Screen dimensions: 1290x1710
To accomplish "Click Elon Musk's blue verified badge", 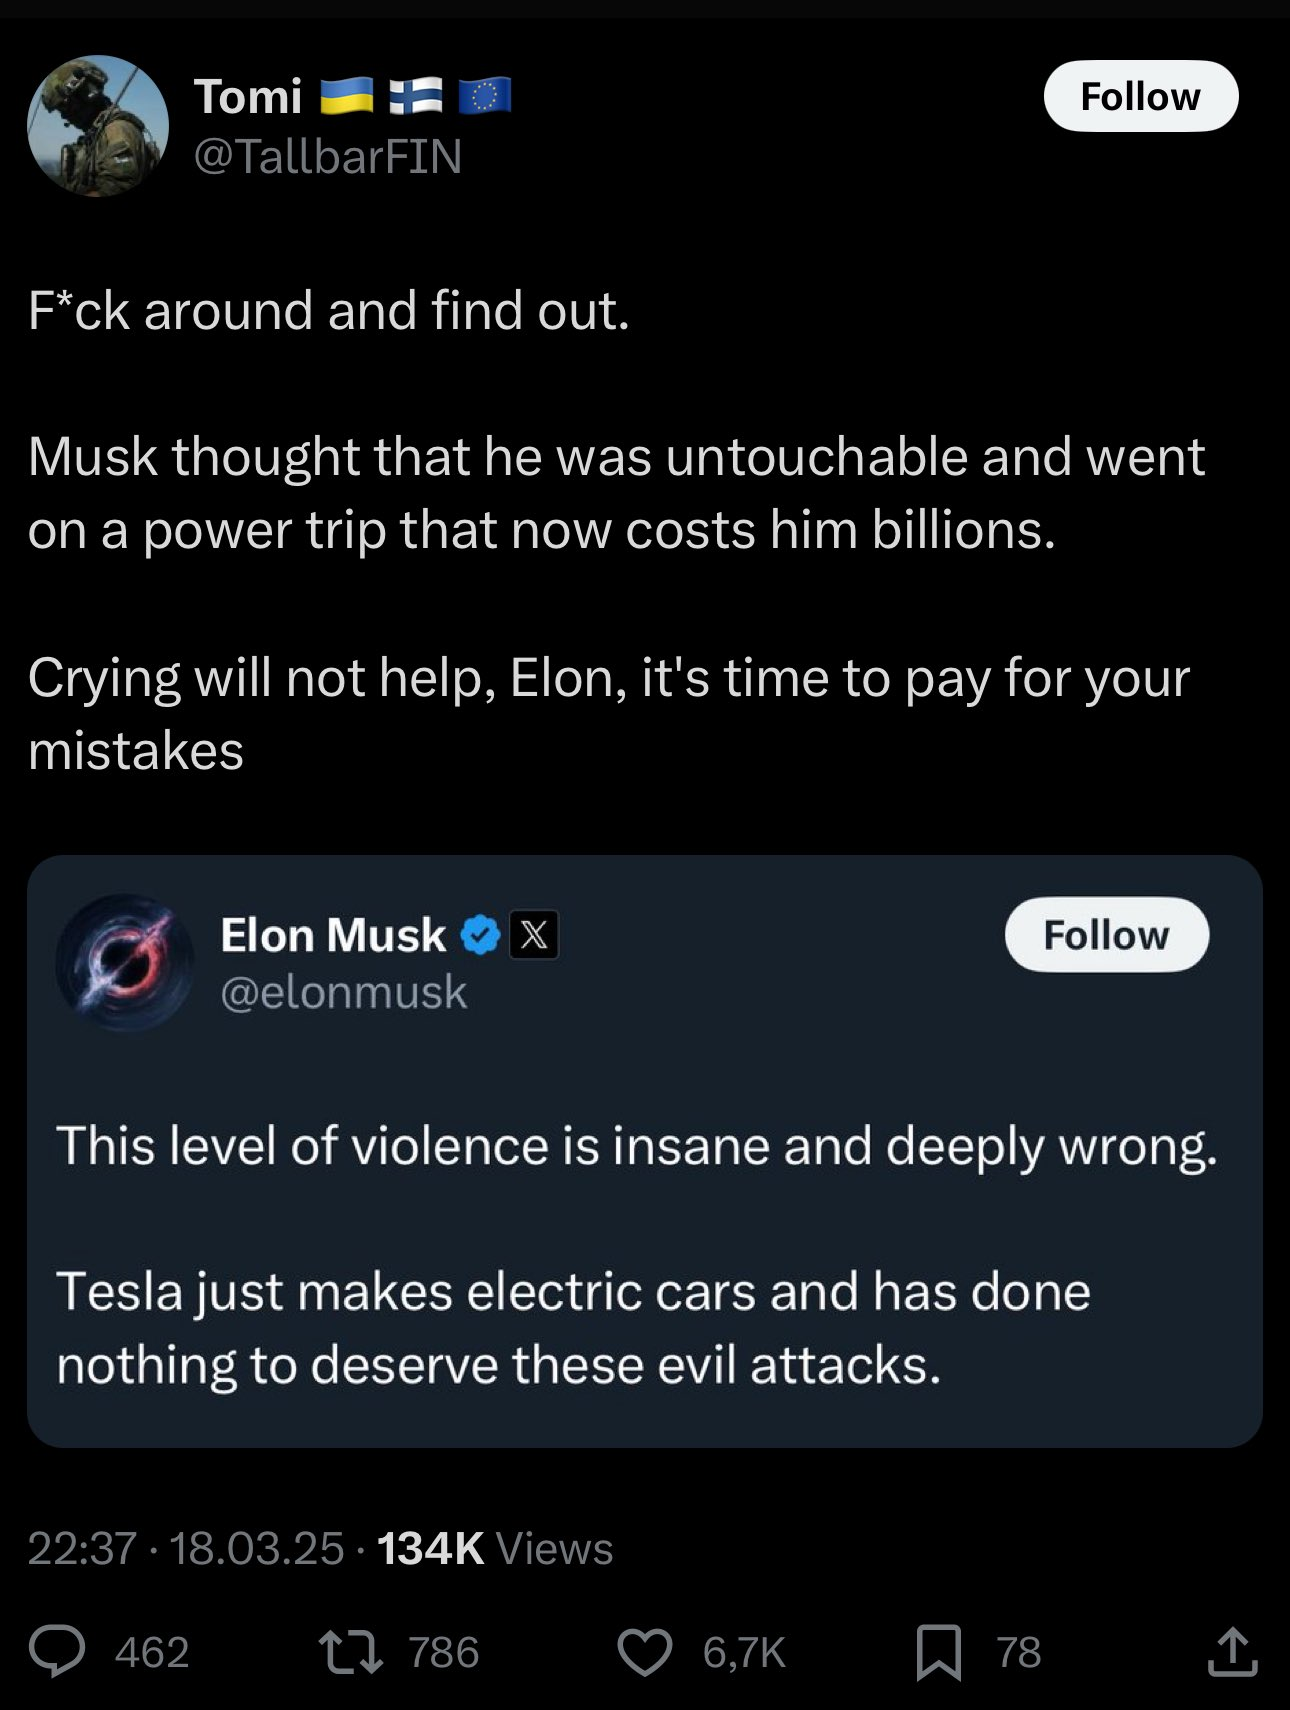I will [x=481, y=935].
